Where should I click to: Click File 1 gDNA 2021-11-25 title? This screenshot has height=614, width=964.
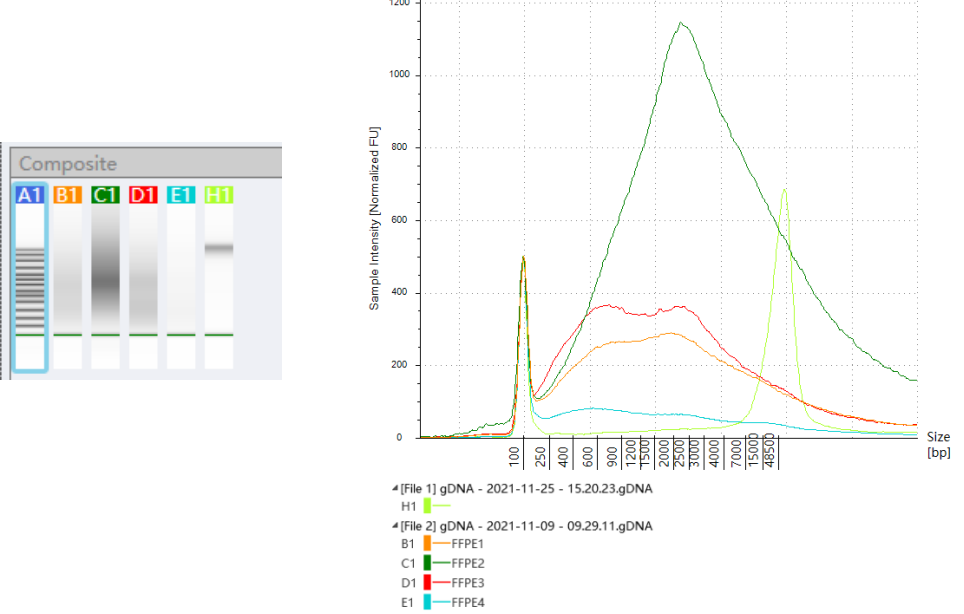526,489
